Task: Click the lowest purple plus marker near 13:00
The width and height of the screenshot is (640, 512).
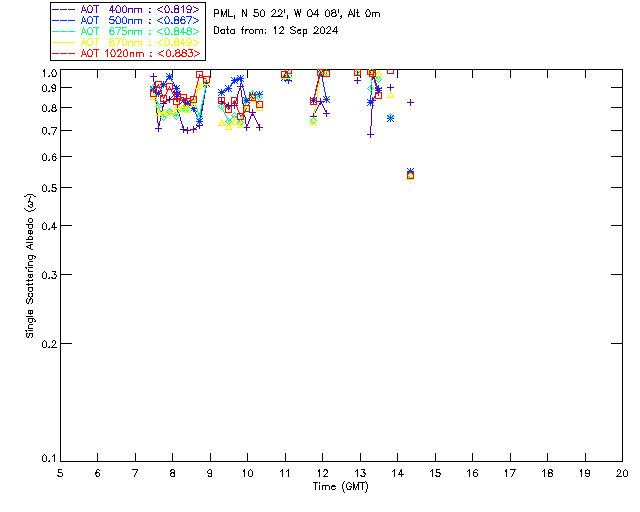Action: [x=370, y=134]
